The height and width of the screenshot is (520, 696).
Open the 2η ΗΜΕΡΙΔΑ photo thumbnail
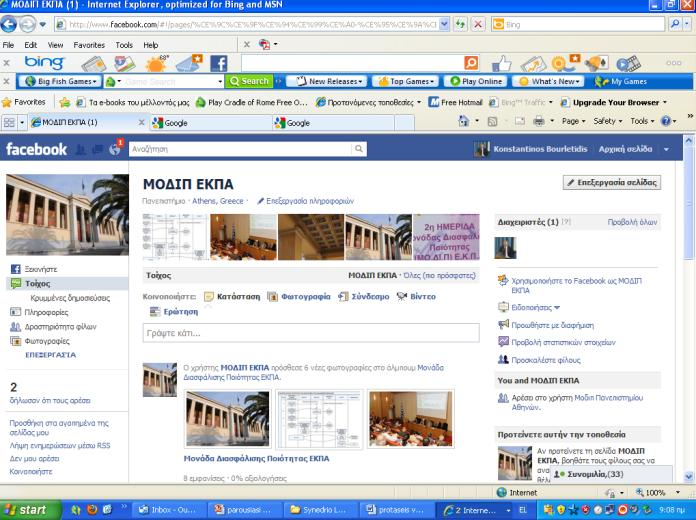coord(446,237)
